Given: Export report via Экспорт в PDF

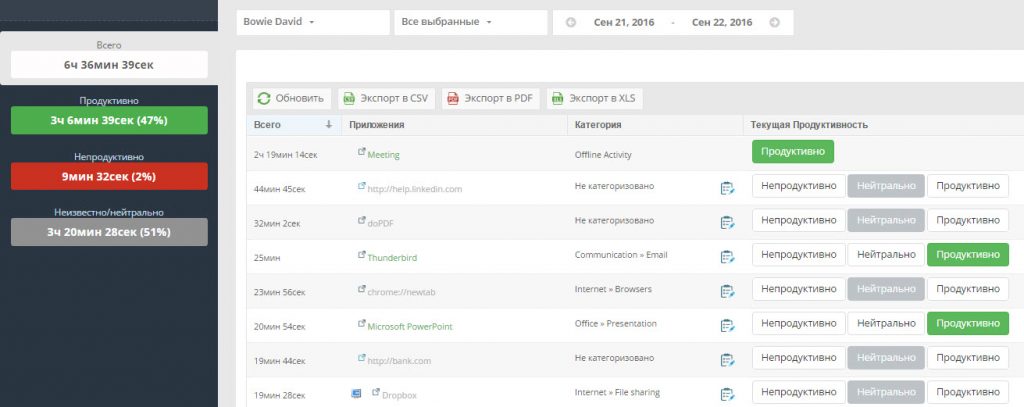Looking at the screenshot, I should pyautogui.click(x=490, y=99).
